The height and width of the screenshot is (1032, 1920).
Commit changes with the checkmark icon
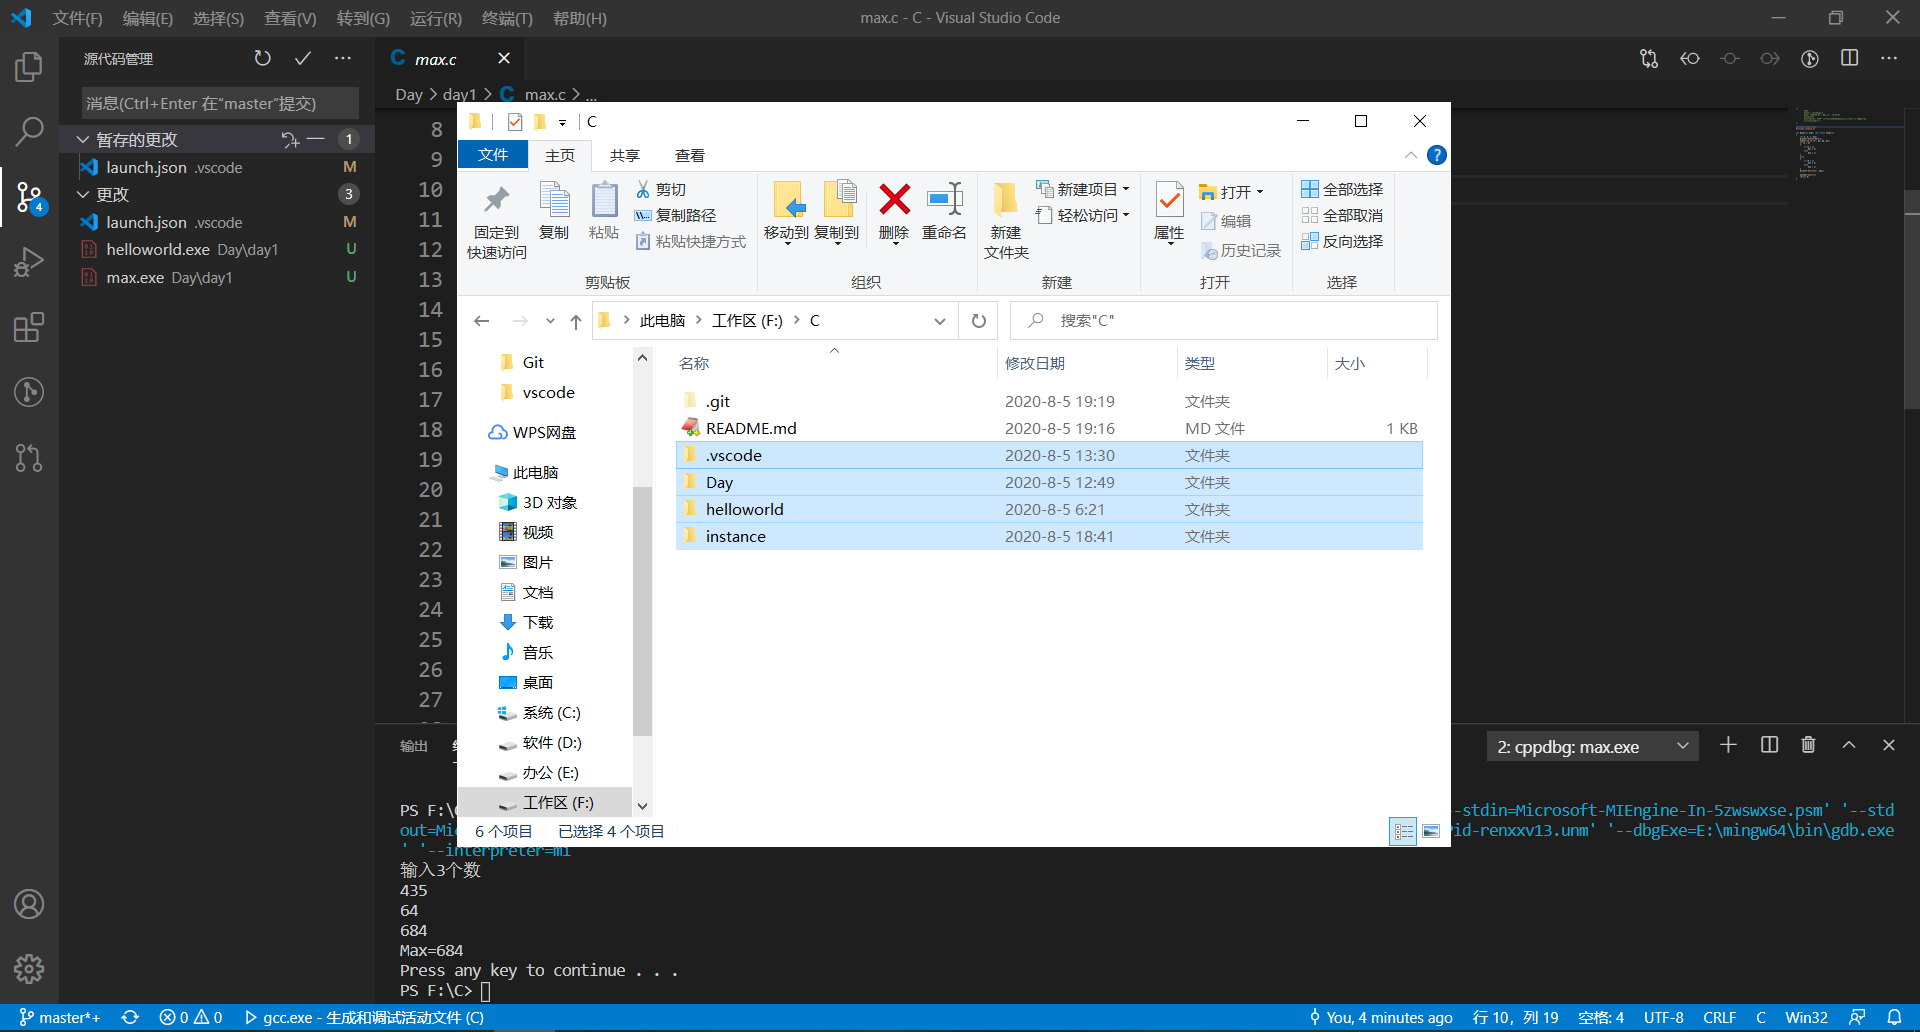tap(302, 59)
